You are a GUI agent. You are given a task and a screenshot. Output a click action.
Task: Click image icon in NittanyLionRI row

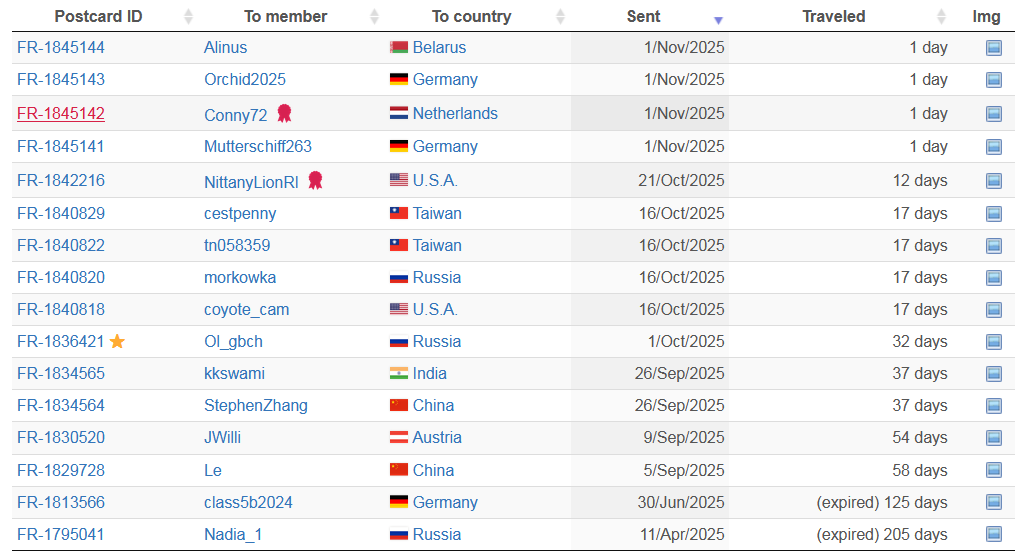click(993, 181)
